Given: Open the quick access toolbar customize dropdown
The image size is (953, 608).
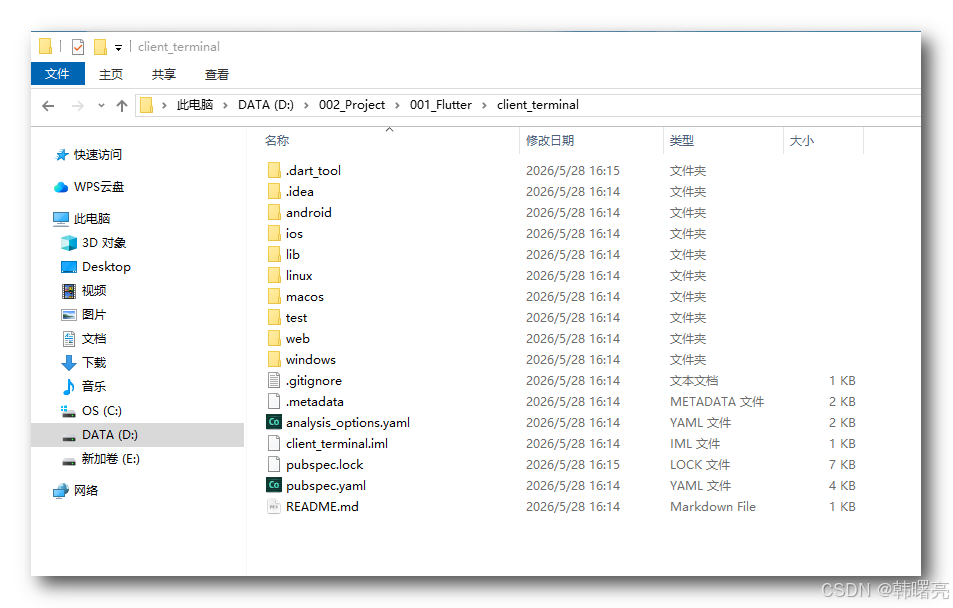Looking at the screenshot, I should (119, 47).
